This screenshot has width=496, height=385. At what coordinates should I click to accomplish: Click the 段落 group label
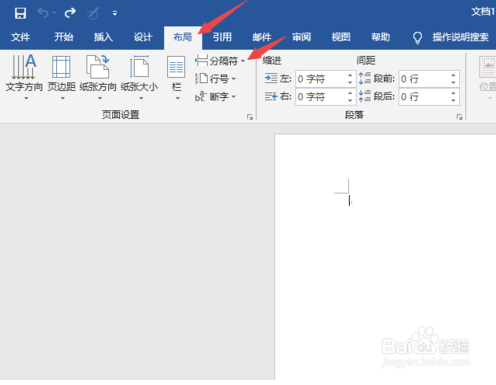[354, 115]
